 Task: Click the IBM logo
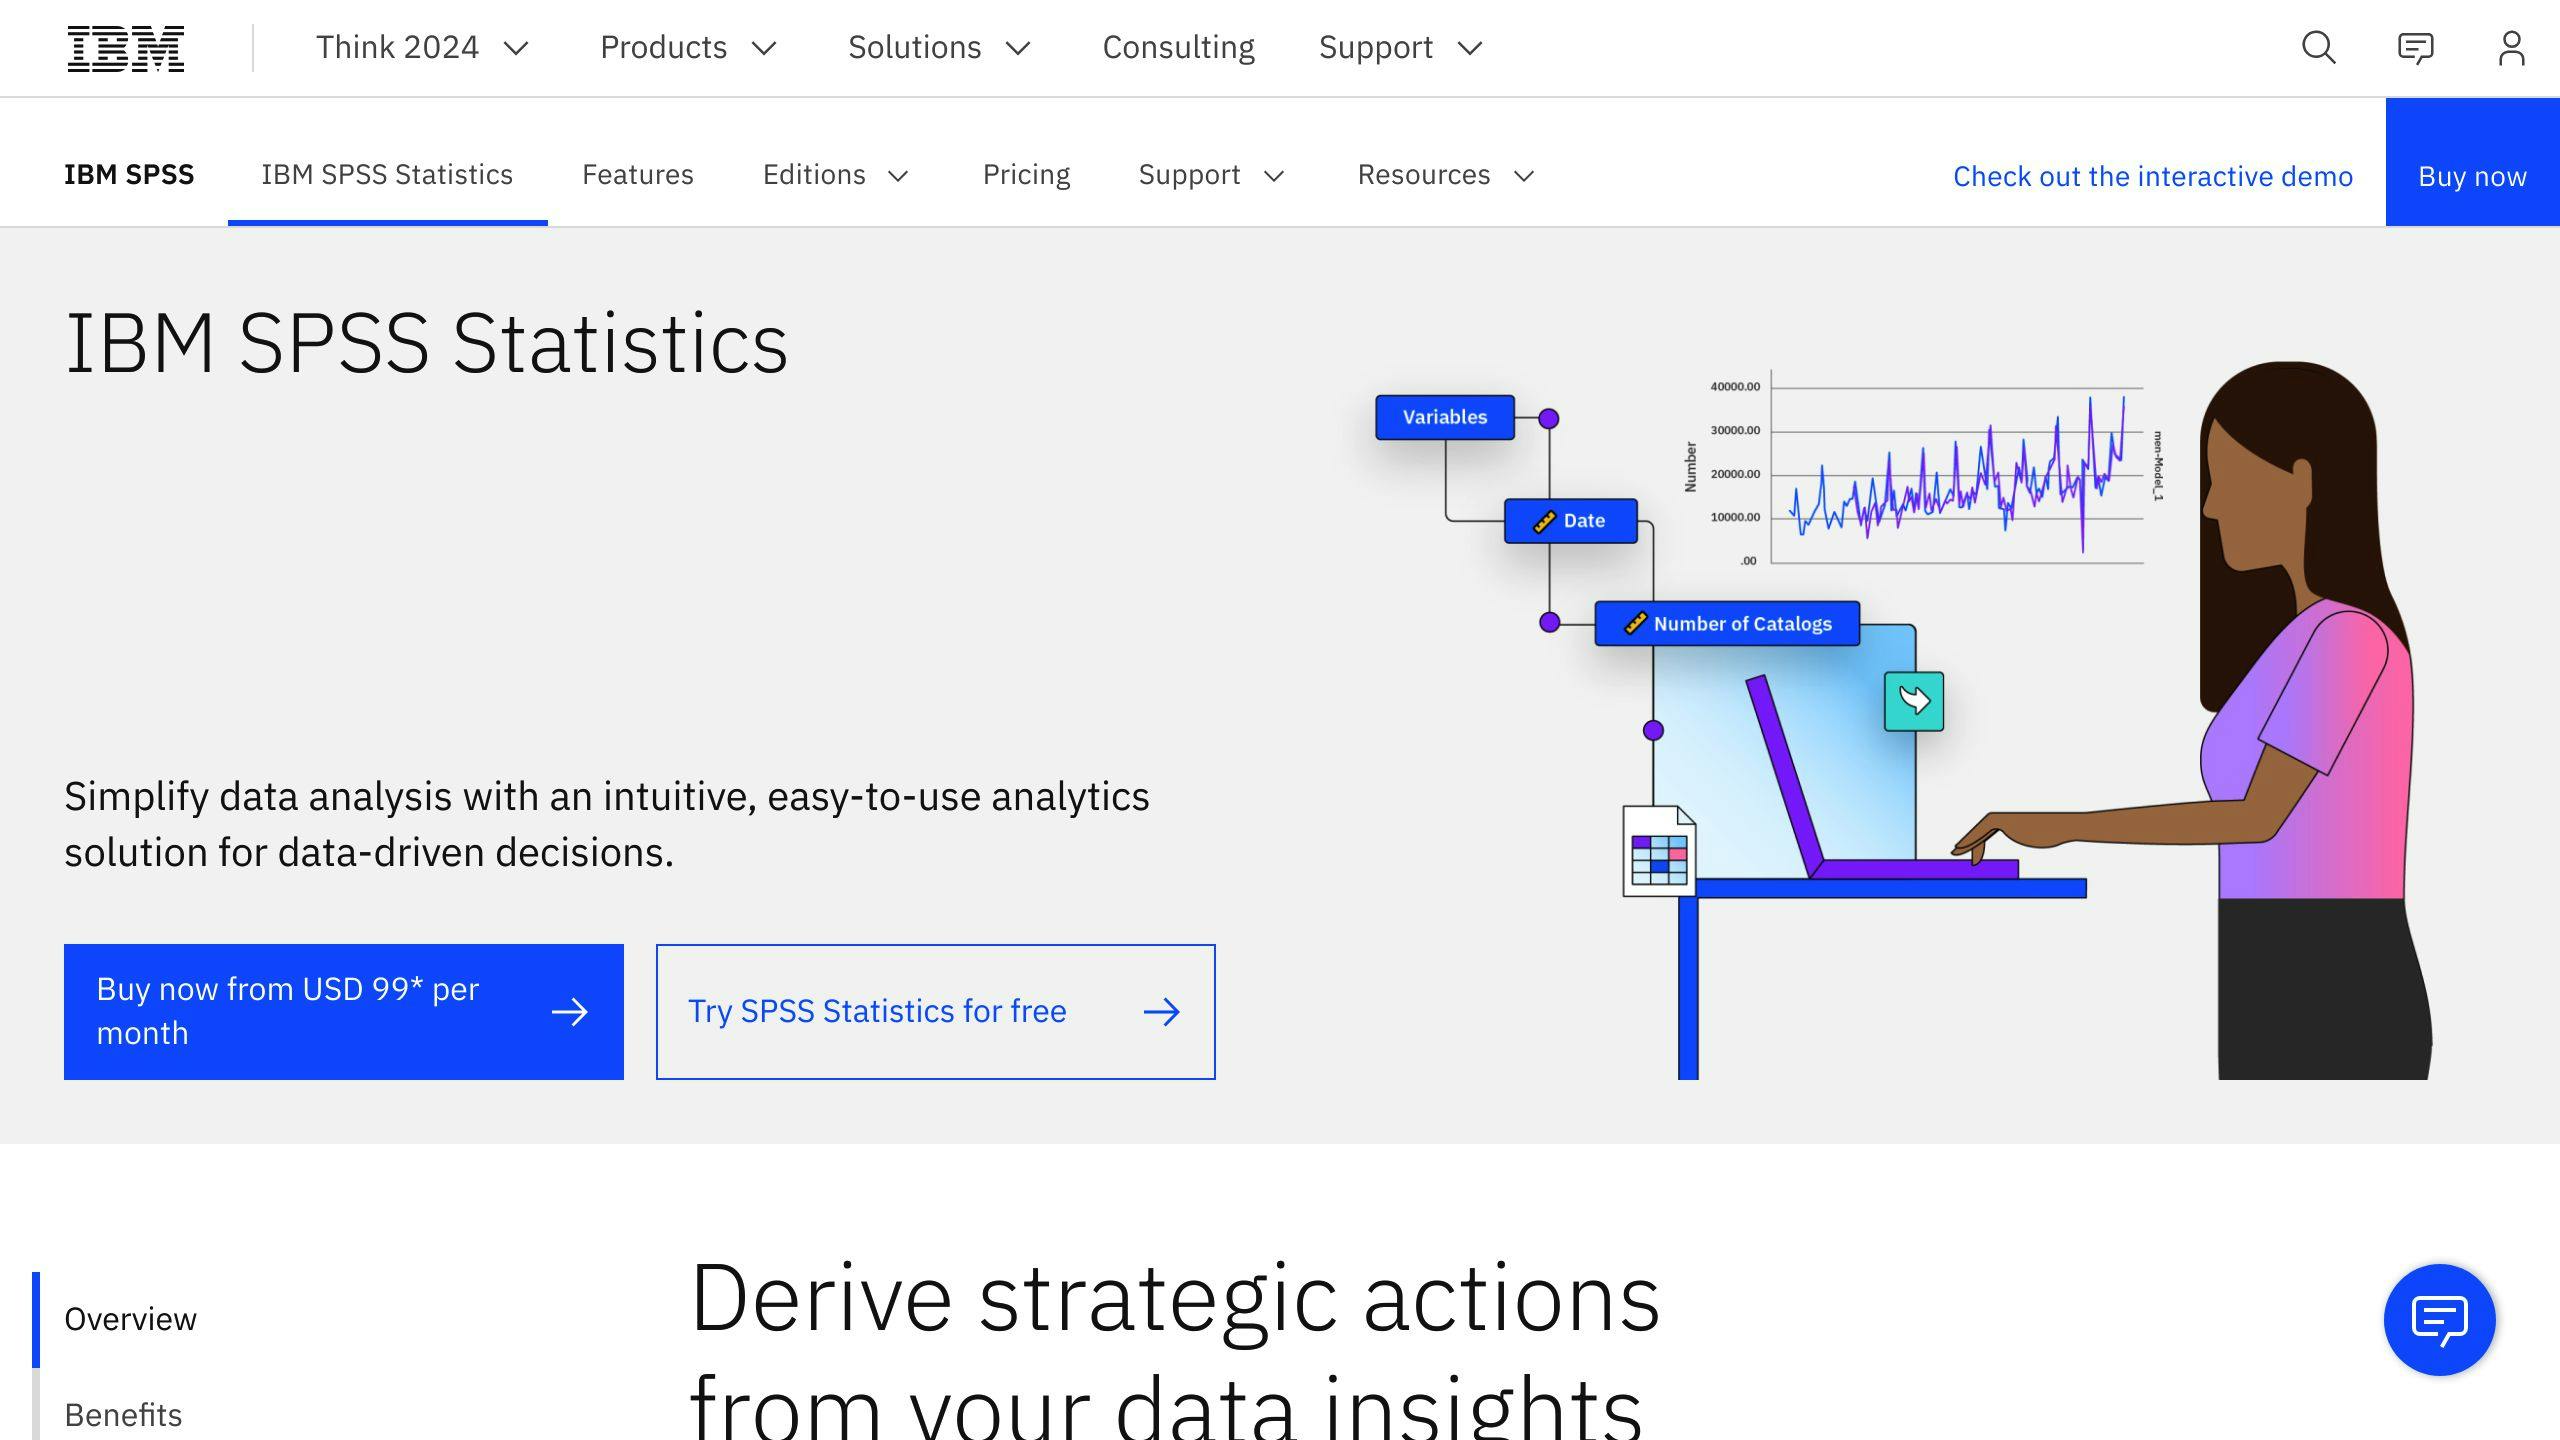(x=126, y=48)
